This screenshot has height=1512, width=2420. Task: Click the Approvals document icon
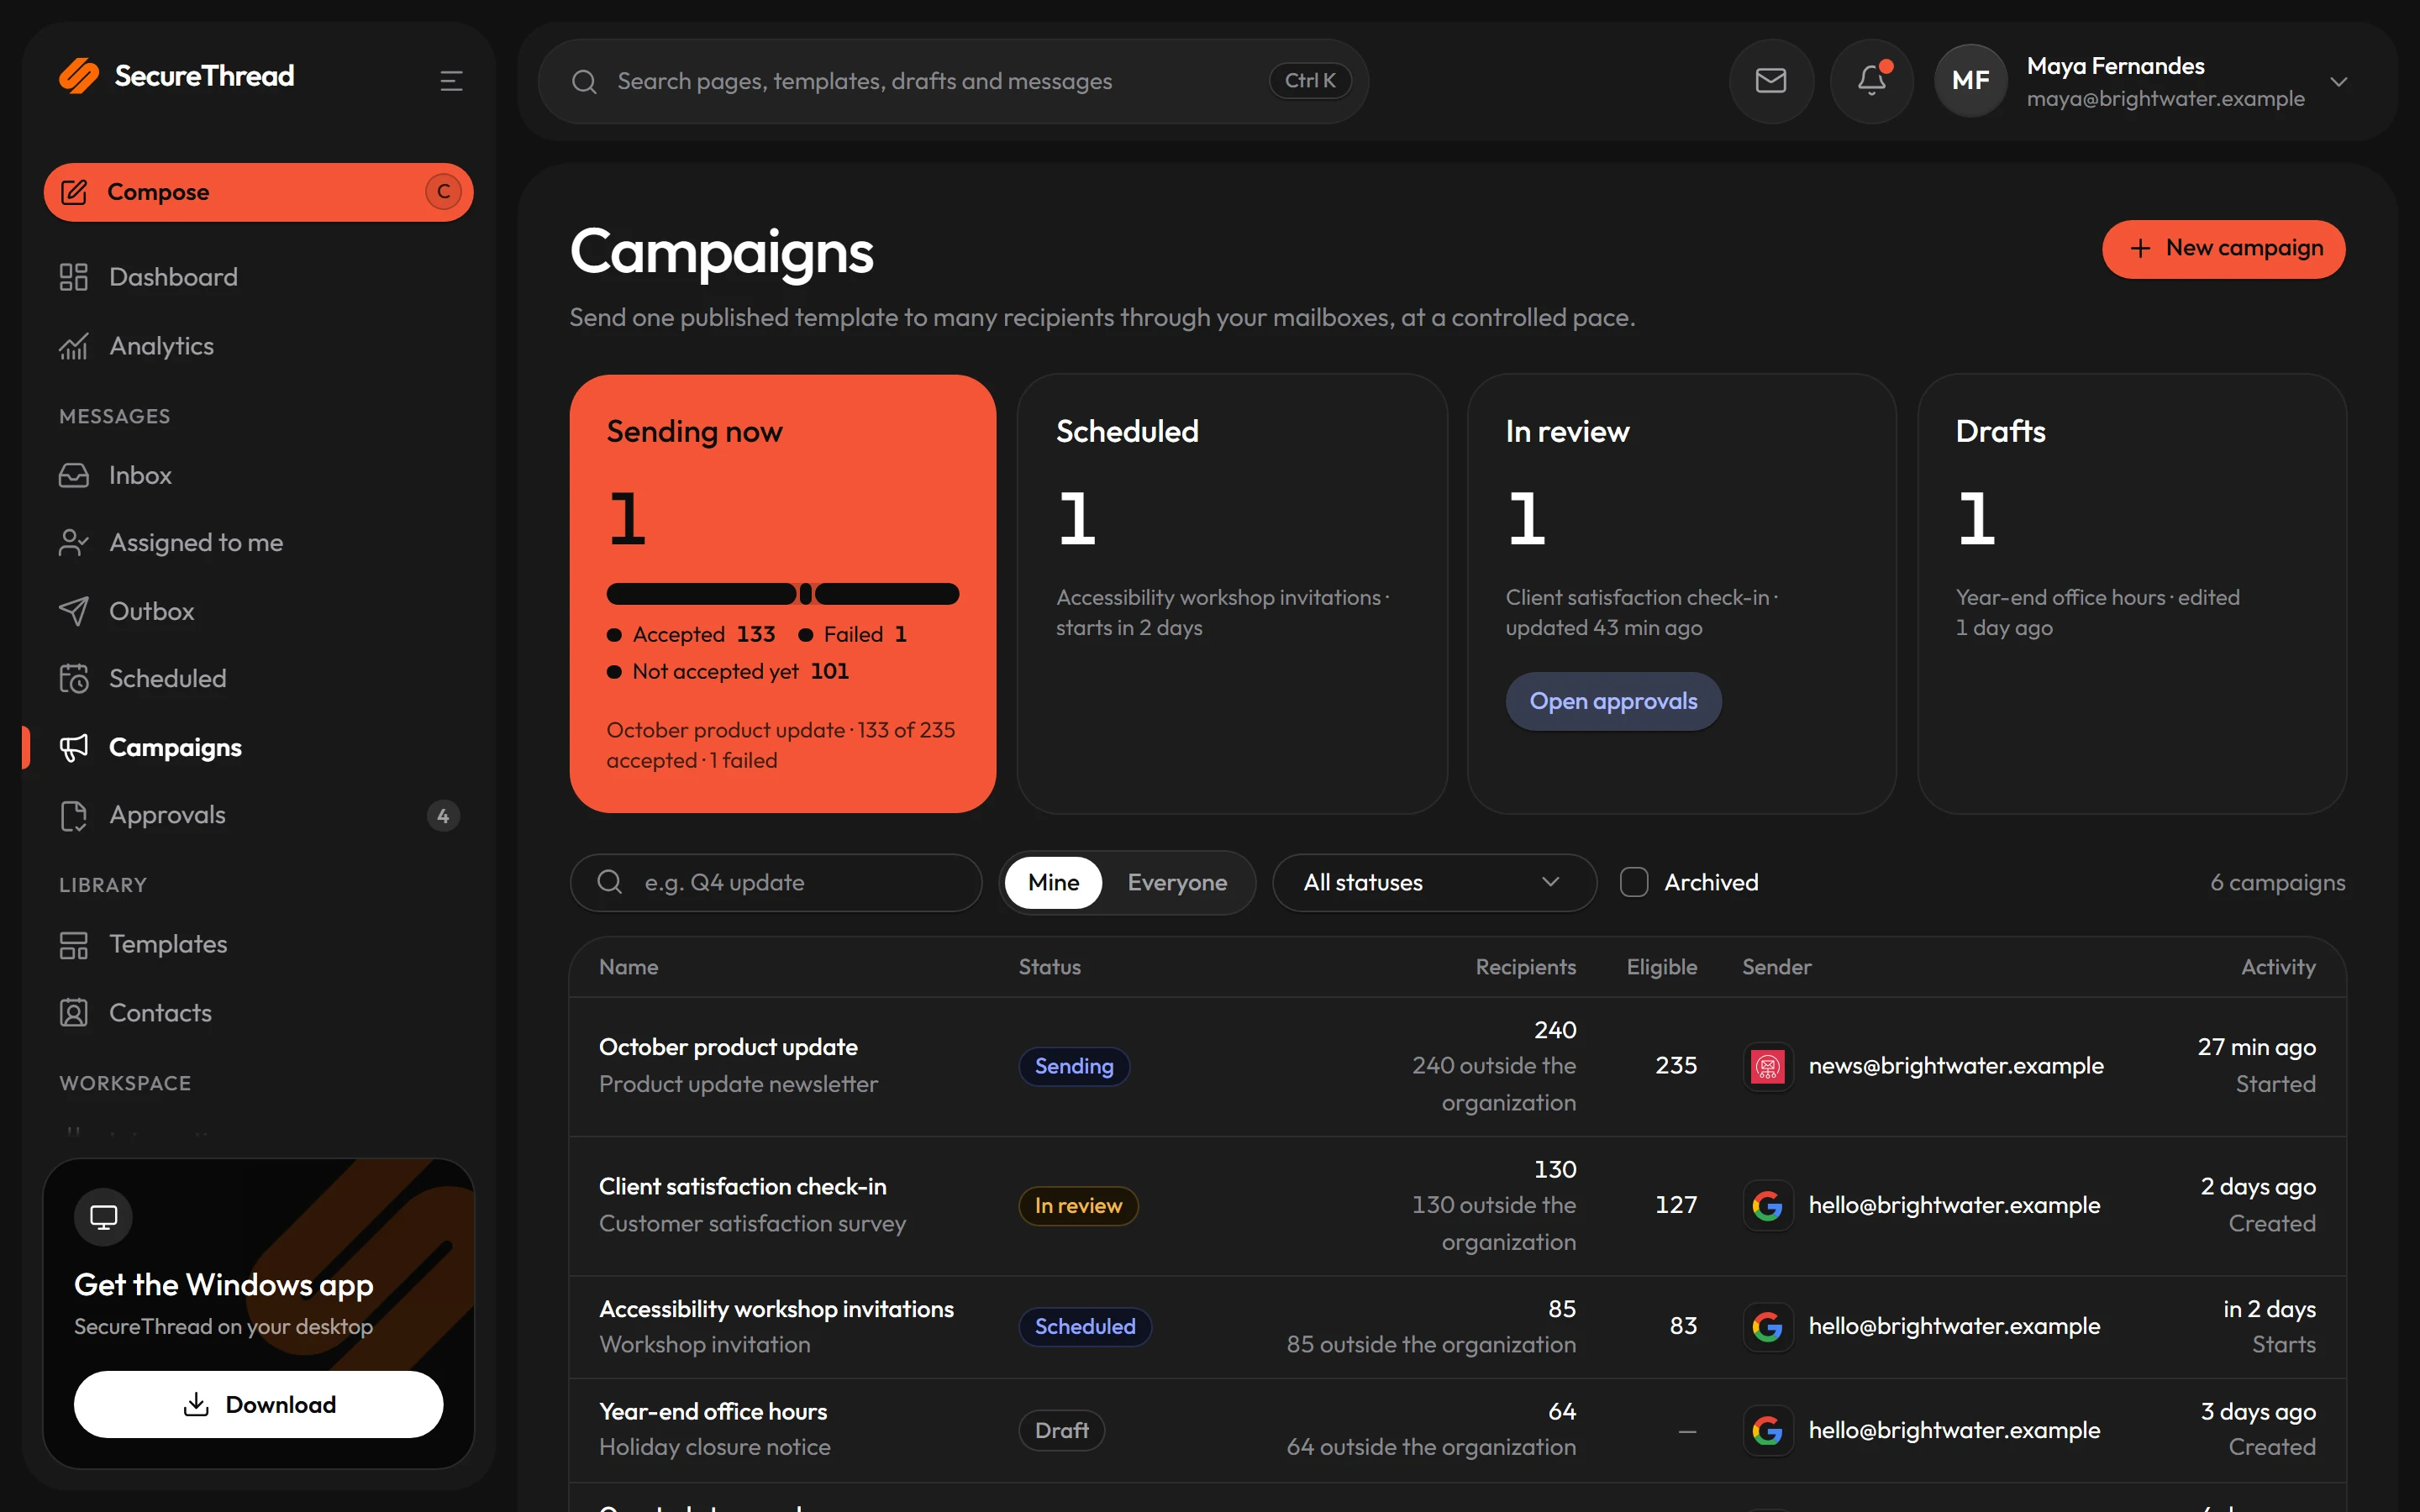pos(73,815)
